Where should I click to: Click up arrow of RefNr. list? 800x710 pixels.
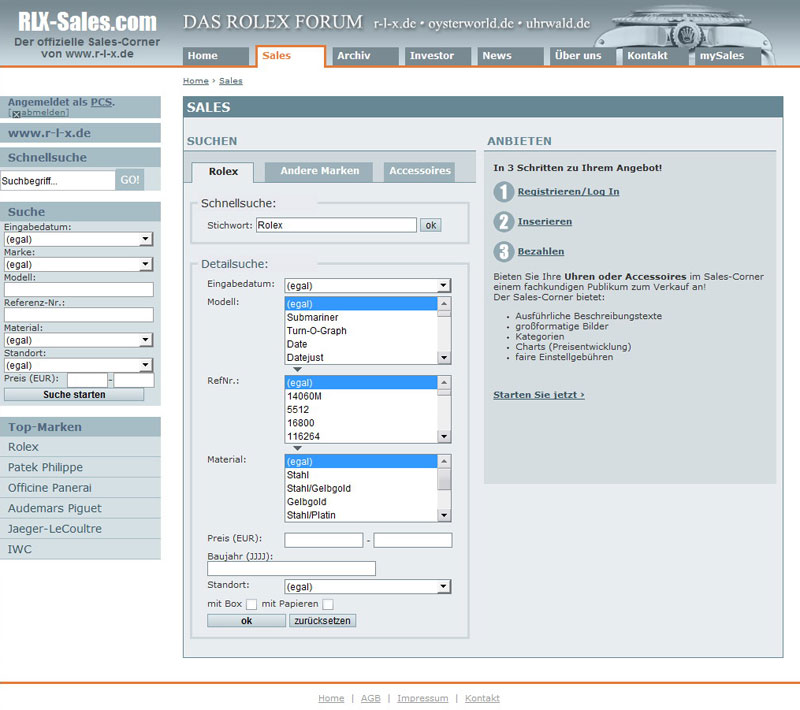pos(444,383)
